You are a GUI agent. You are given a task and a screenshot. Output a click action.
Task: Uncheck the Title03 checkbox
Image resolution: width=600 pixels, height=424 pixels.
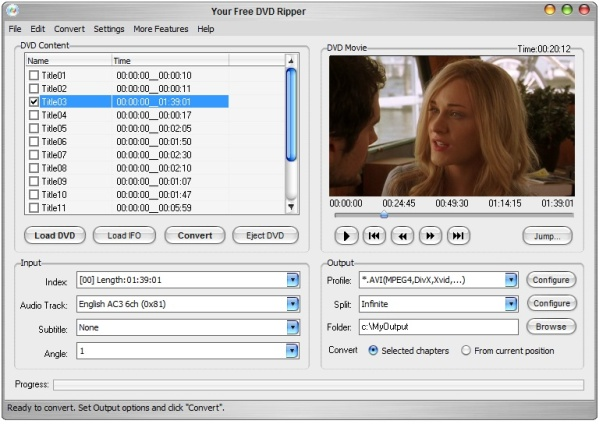(x=34, y=101)
